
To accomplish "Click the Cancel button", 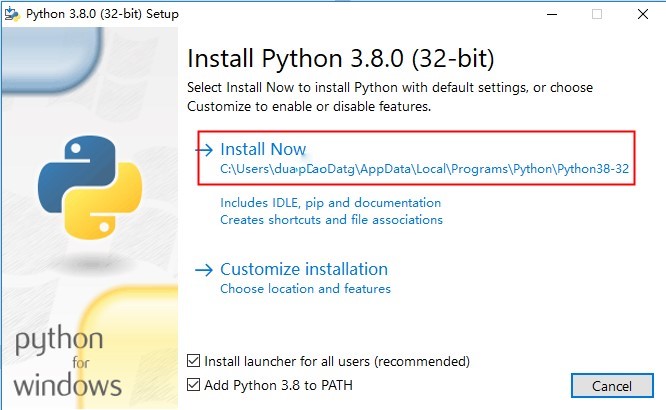I will click(612, 386).
